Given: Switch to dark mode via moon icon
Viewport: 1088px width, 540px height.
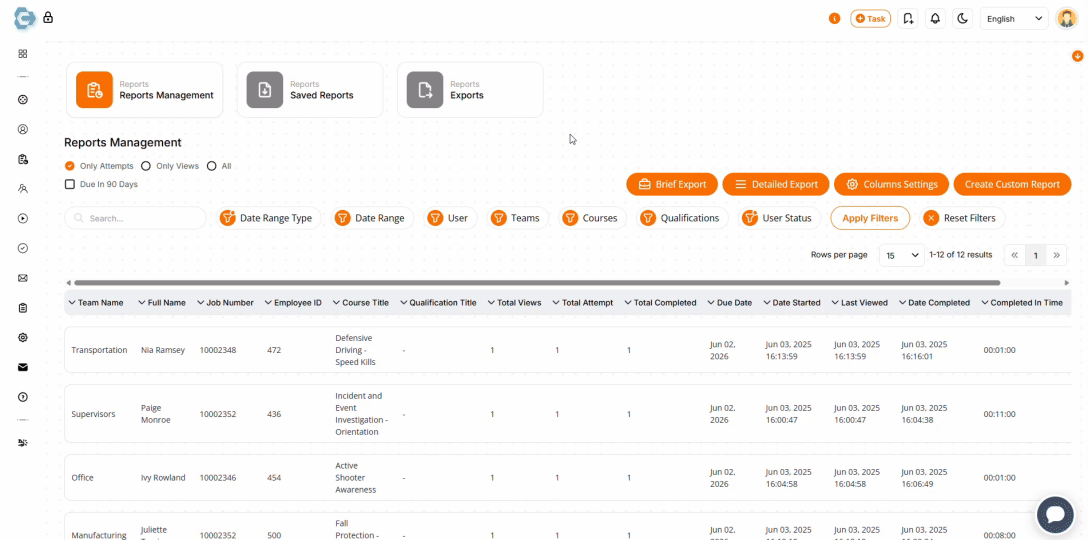Looking at the screenshot, I should pyautogui.click(x=962, y=18).
